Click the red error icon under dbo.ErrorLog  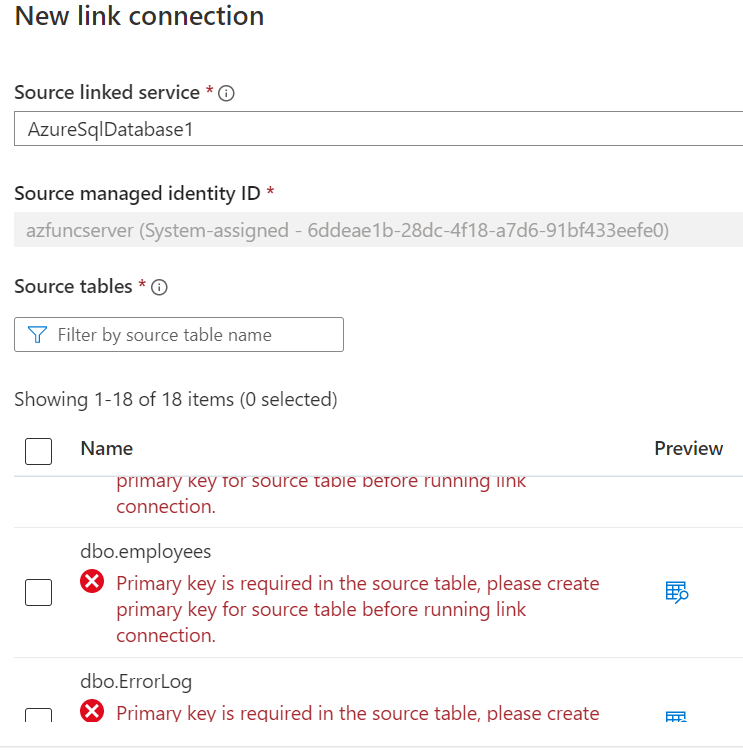(92, 710)
